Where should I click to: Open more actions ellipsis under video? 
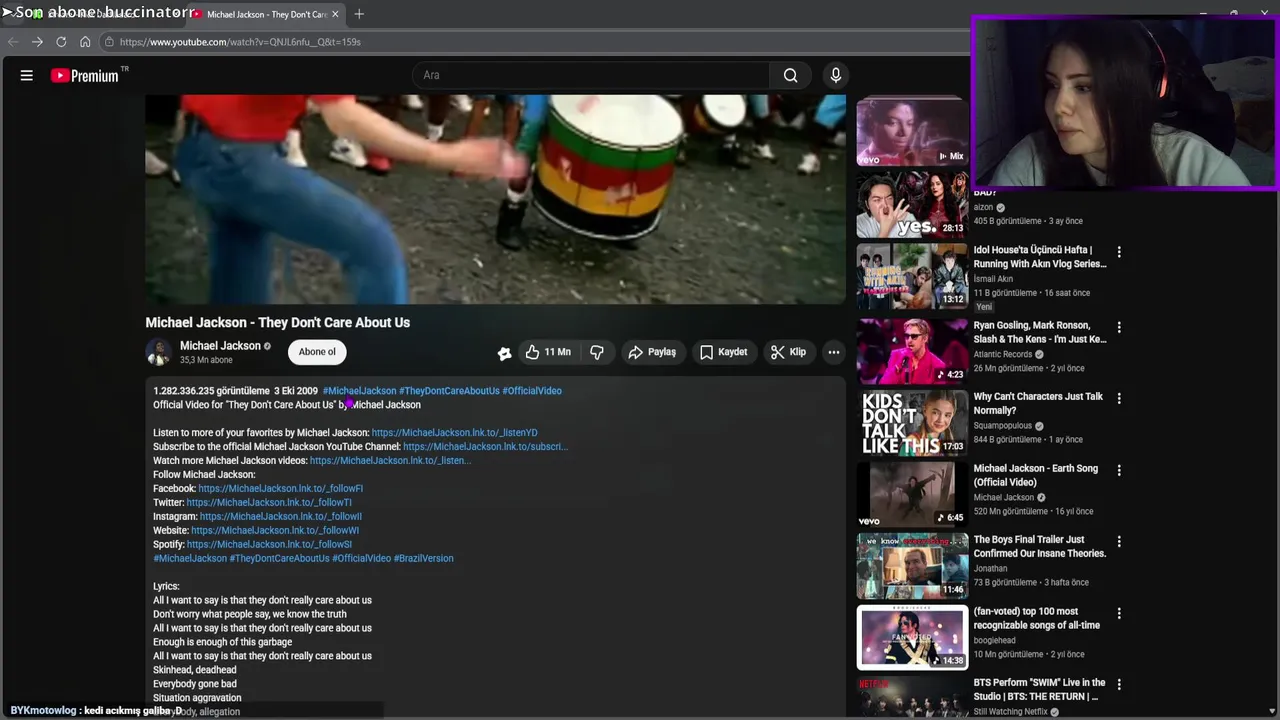[834, 352]
